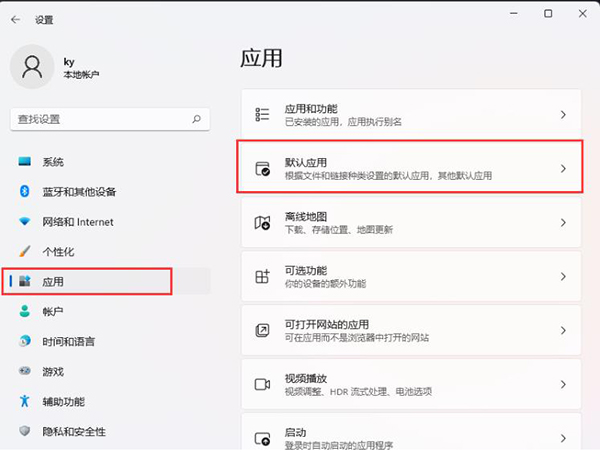Minimize the Settings window
This screenshot has width=600, height=452.
(514, 13)
